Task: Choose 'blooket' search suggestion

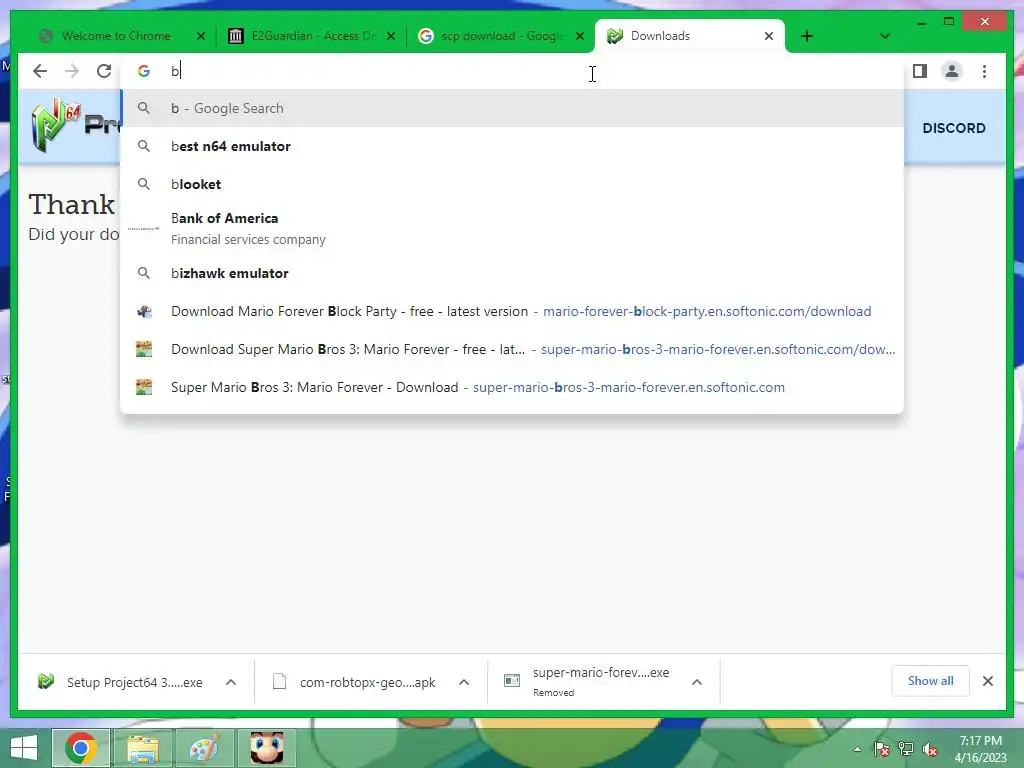Action: click(512, 184)
